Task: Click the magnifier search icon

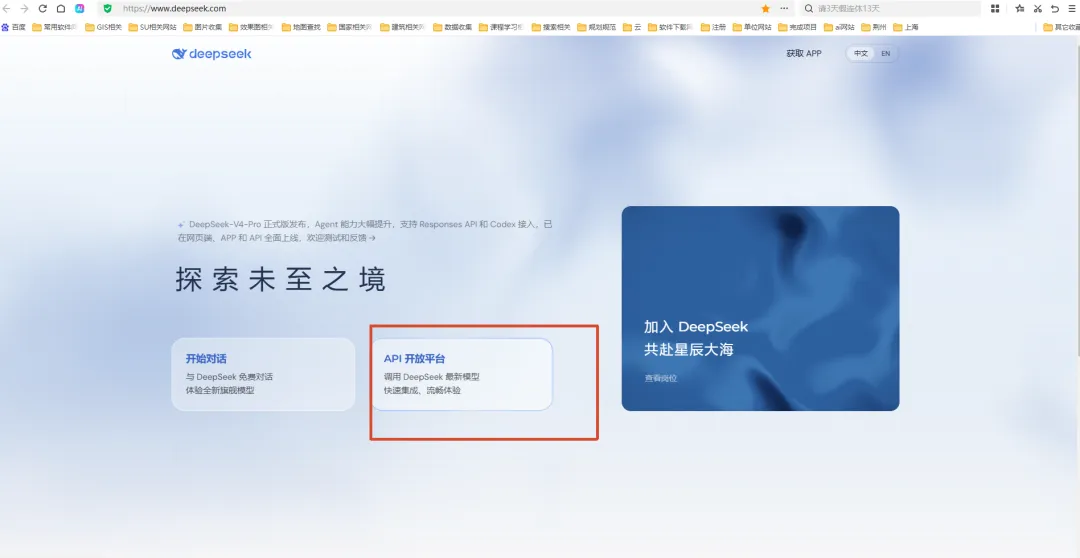Action: [809, 8]
